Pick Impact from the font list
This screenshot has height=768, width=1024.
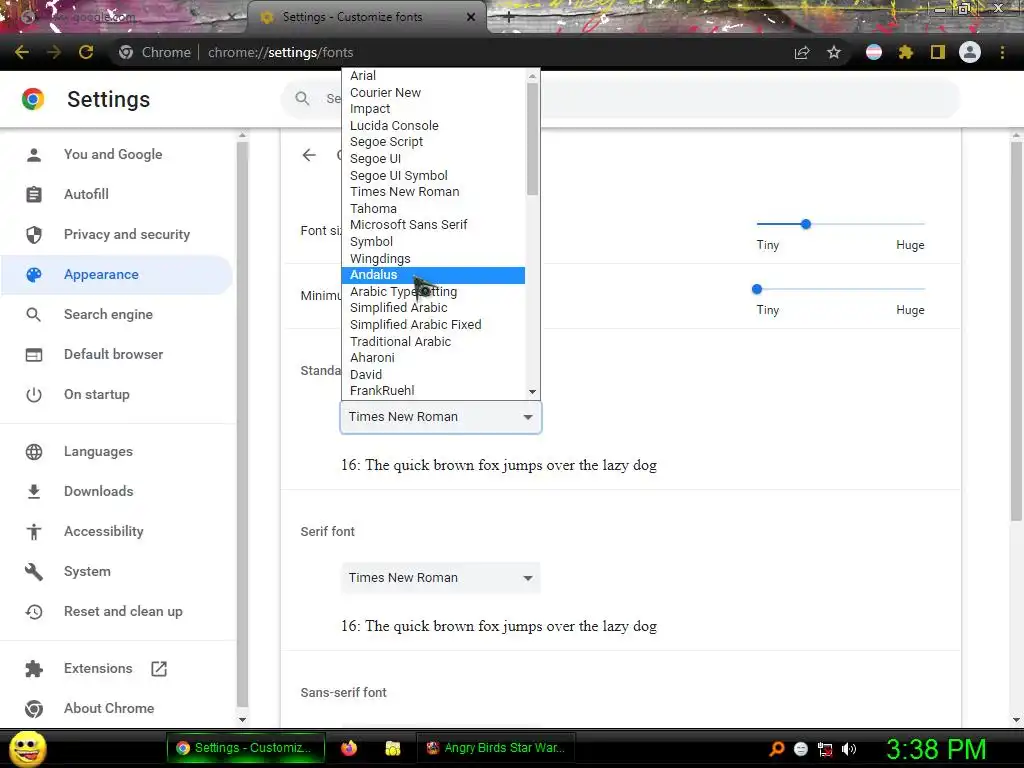pyautogui.click(x=433, y=109)
